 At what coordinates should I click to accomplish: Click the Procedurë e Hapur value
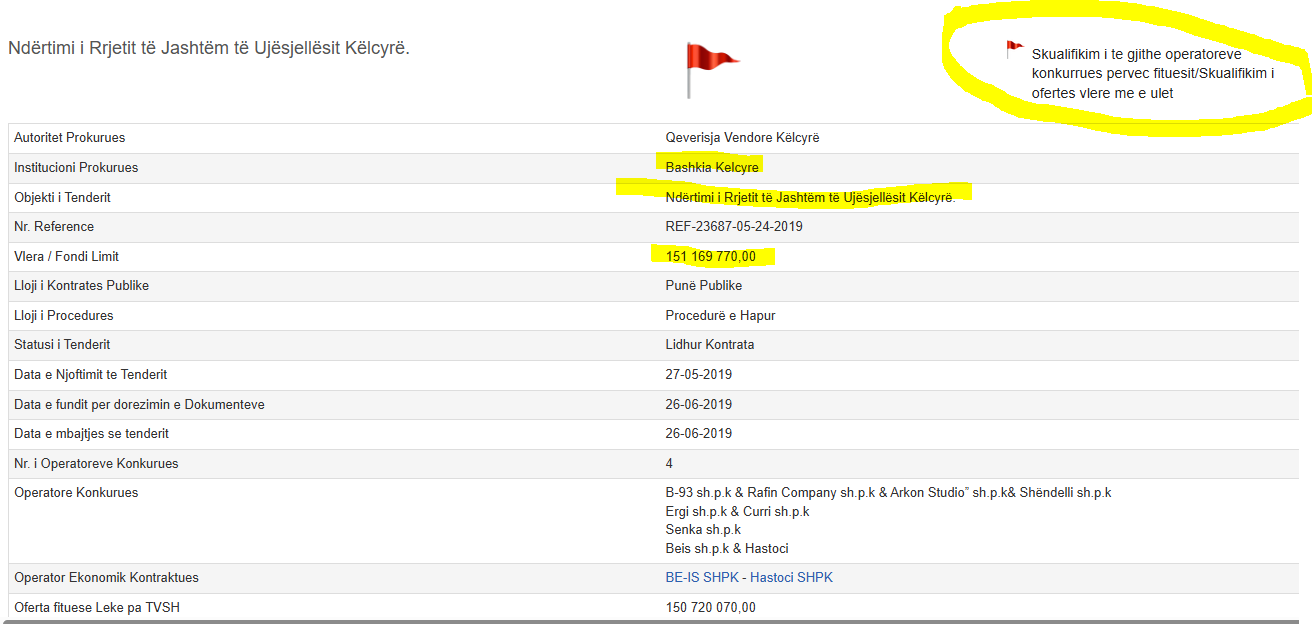[720, 316]
